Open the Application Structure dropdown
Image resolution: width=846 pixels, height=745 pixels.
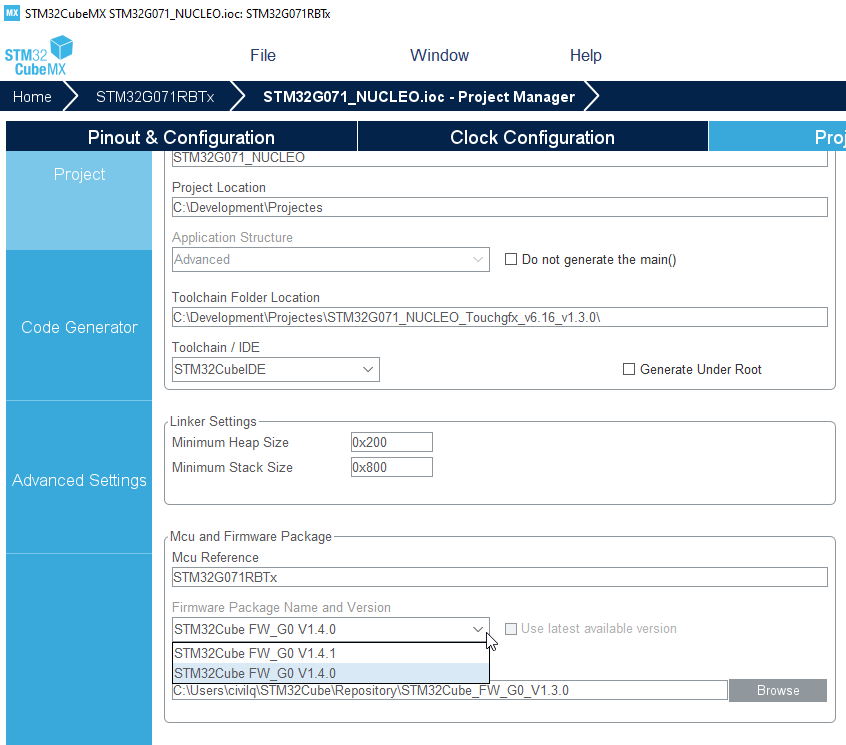pyautogui.click(x=330, y=259)
